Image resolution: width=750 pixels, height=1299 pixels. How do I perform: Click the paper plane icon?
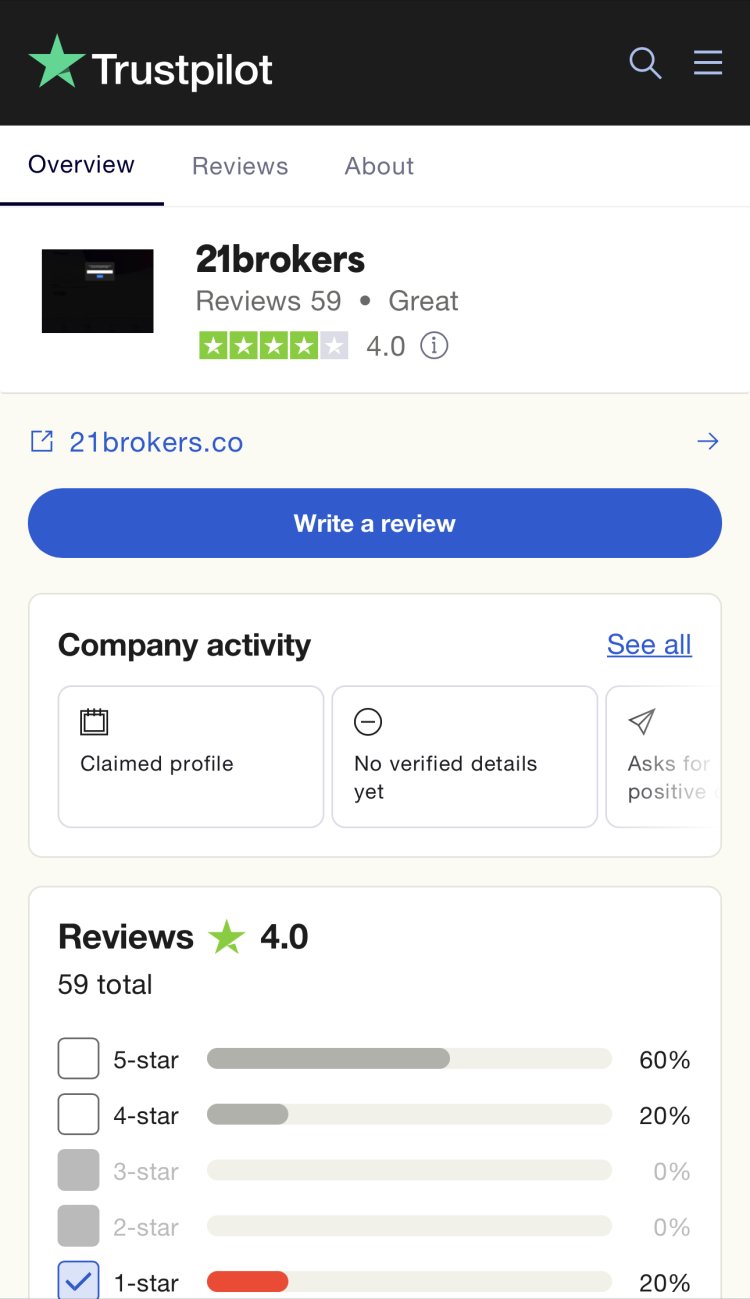[641, 722]
